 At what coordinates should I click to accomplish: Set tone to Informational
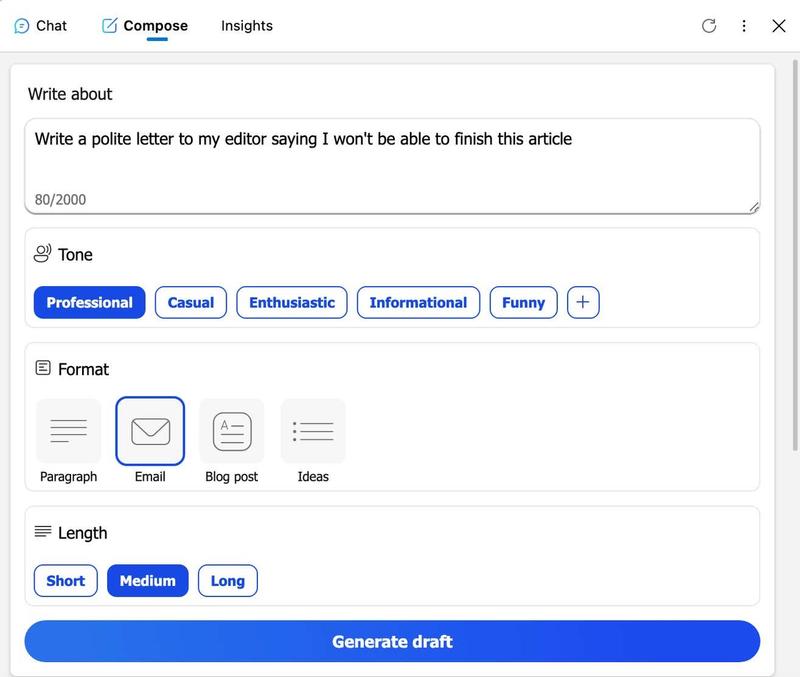[x=418, y=302]
